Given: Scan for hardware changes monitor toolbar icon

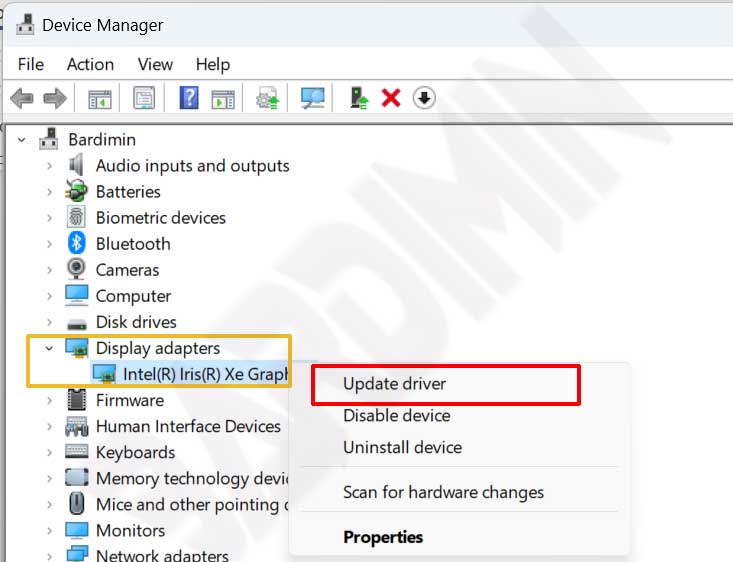Looking at the screenshot, I should [x=313, y=98].
